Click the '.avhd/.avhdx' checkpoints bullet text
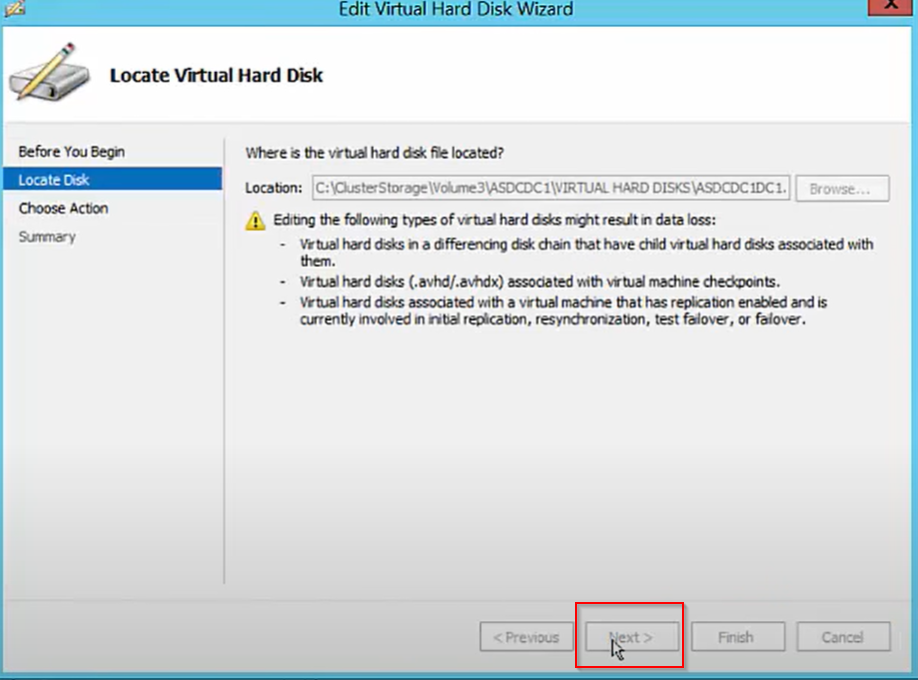 [x=540, y=282]
